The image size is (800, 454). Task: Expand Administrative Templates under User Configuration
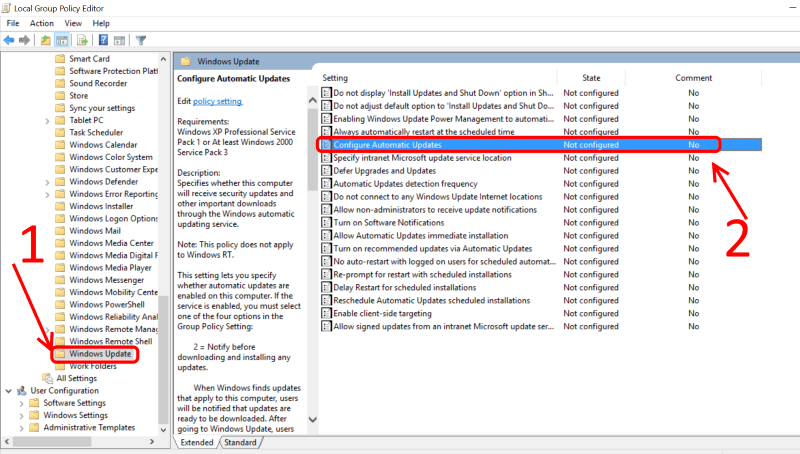pyautogui.click(x=20, y=428)
